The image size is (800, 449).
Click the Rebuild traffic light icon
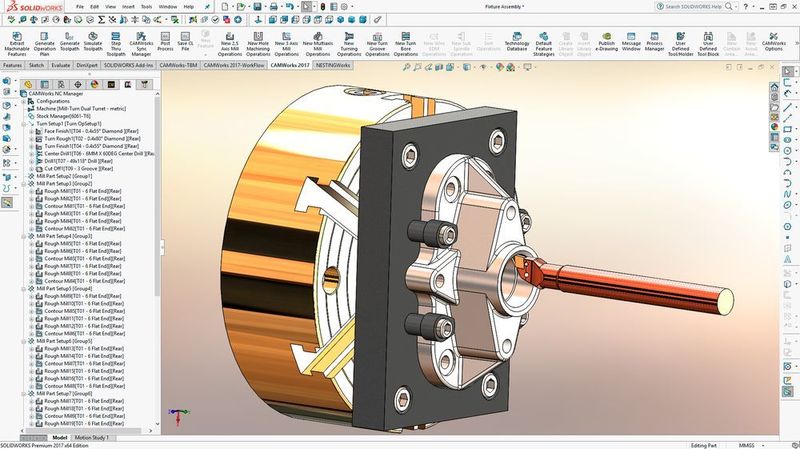(322, 7)
